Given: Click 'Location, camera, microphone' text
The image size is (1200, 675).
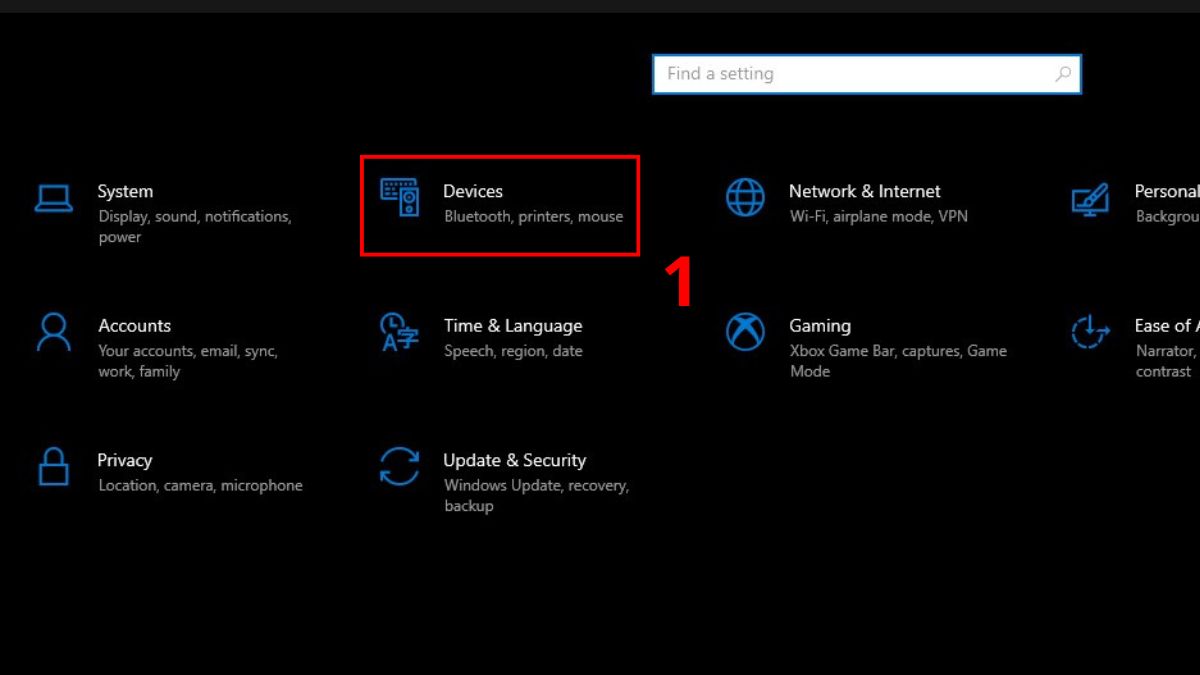Looking at the screenshot, I should coord(200,485).
